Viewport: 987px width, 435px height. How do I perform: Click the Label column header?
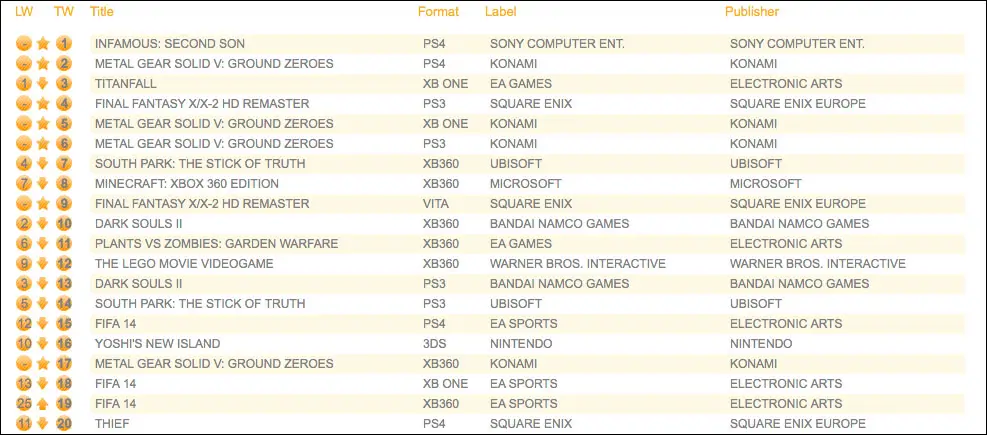[x=500, y=12]
